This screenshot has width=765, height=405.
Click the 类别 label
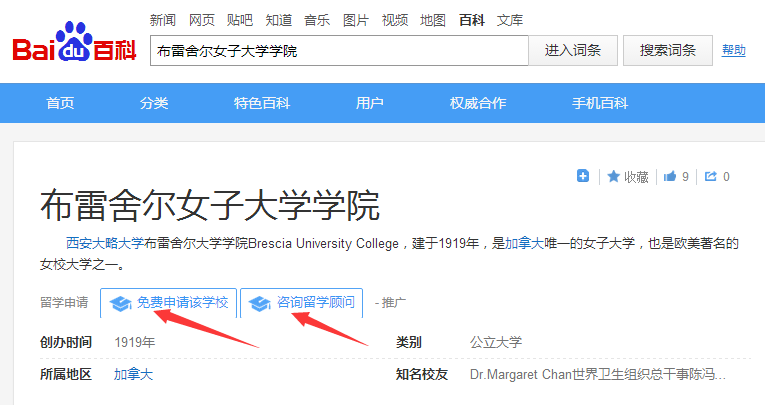click(408, 342)
